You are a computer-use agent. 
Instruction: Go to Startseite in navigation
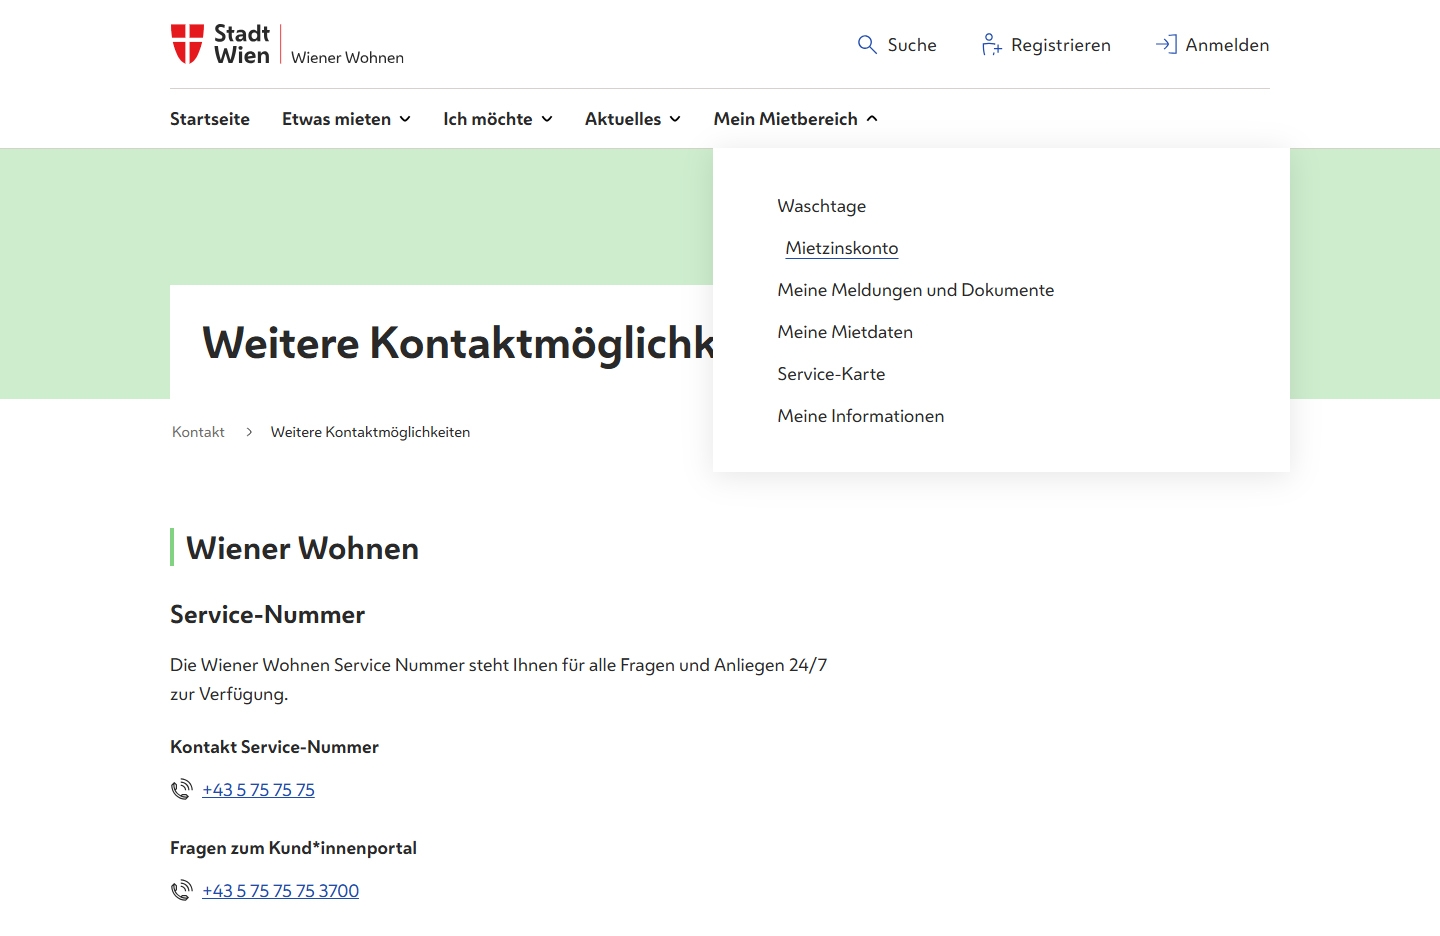[210, 119]
